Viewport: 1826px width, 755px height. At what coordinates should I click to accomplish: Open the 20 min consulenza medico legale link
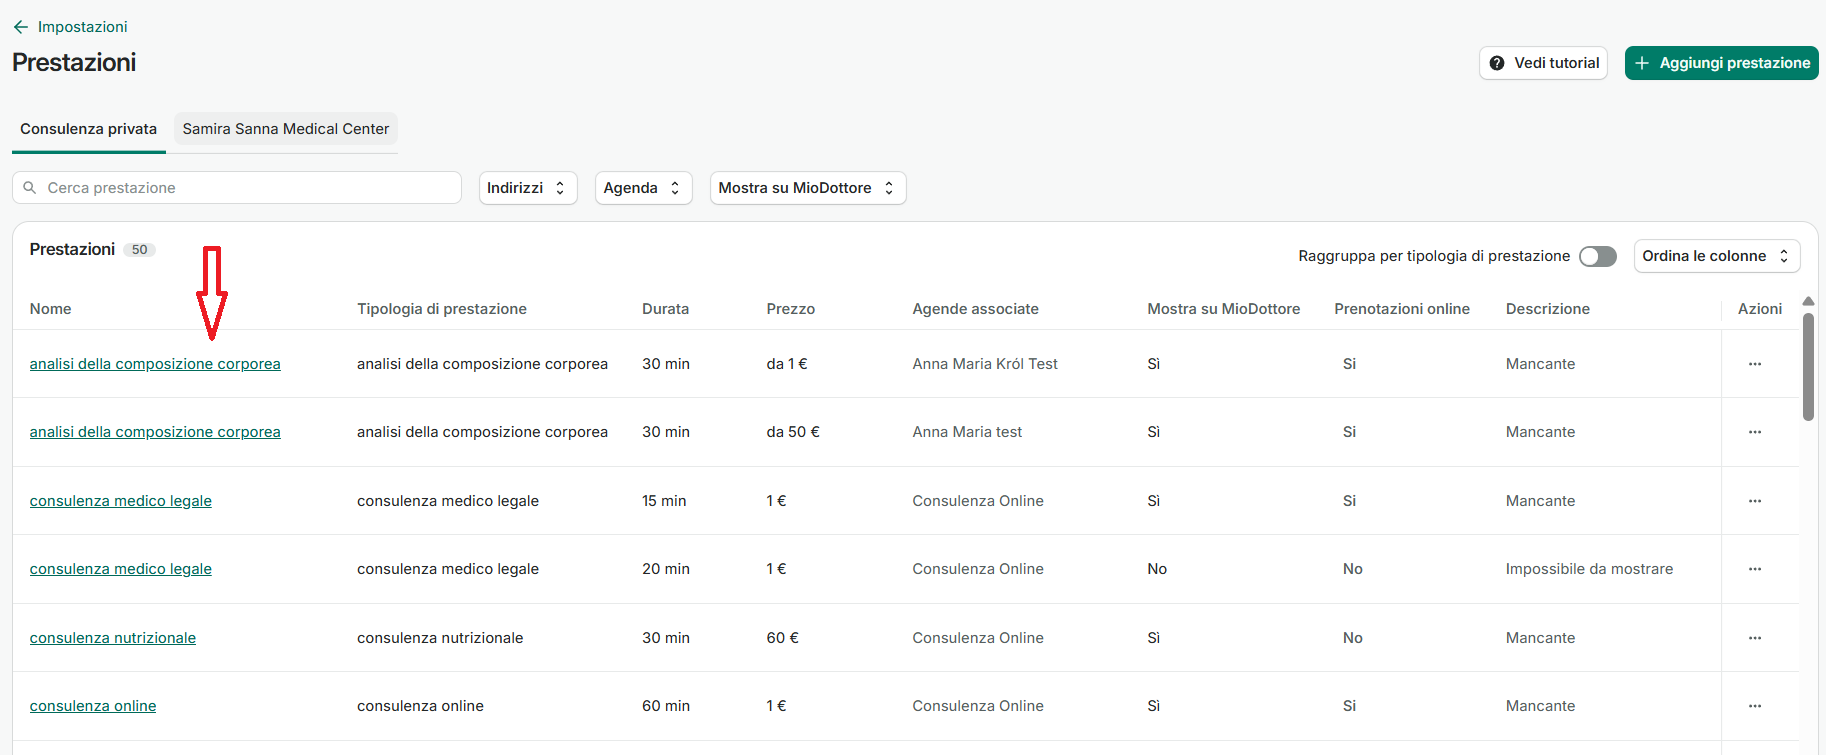pos(121,569)
